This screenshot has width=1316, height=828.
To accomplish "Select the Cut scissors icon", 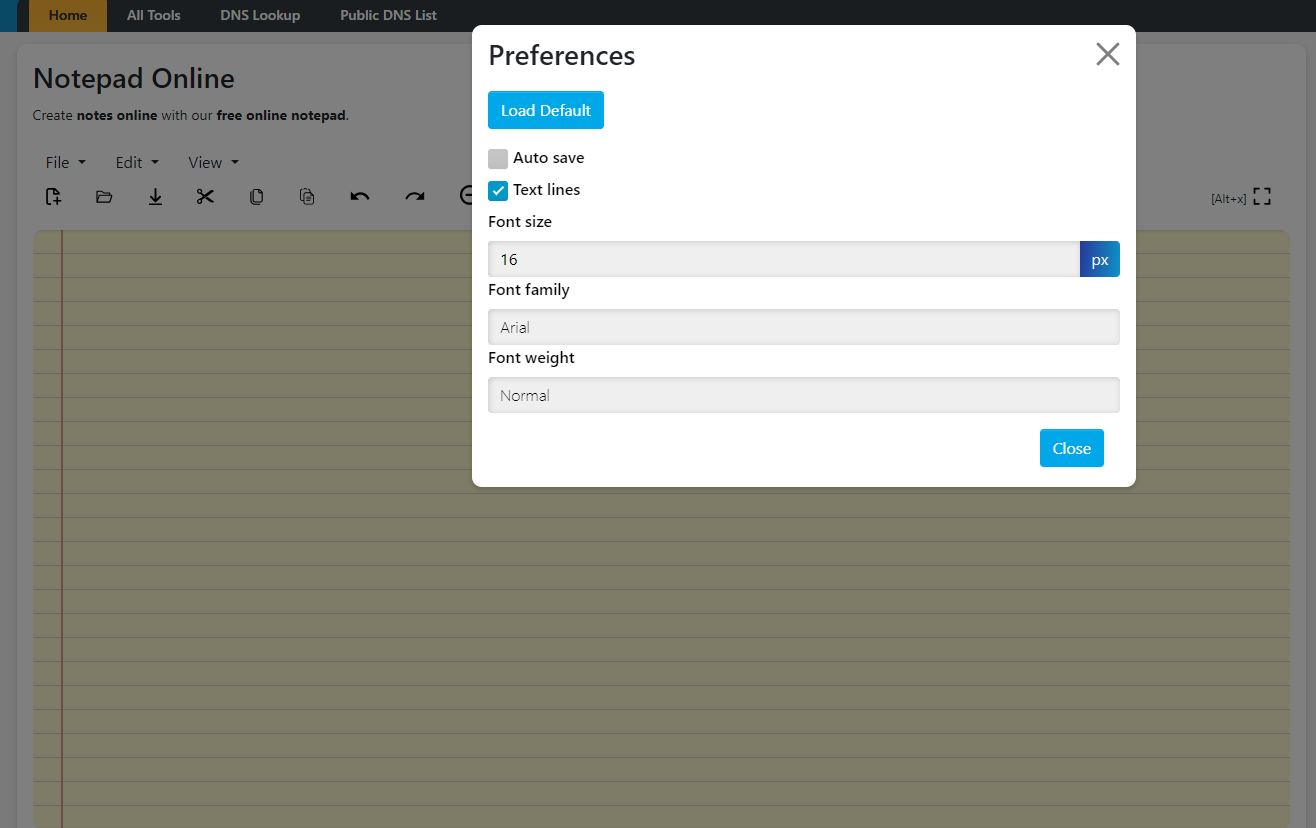I will click(205, 197).
